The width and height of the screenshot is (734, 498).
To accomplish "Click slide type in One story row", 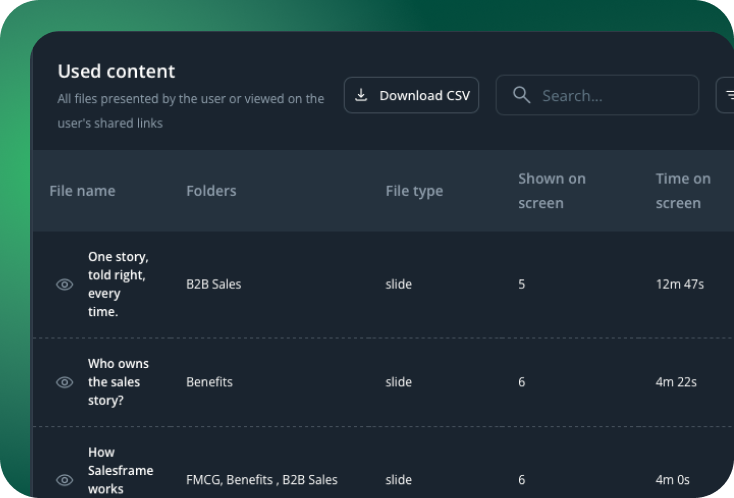I will (398, 284).
